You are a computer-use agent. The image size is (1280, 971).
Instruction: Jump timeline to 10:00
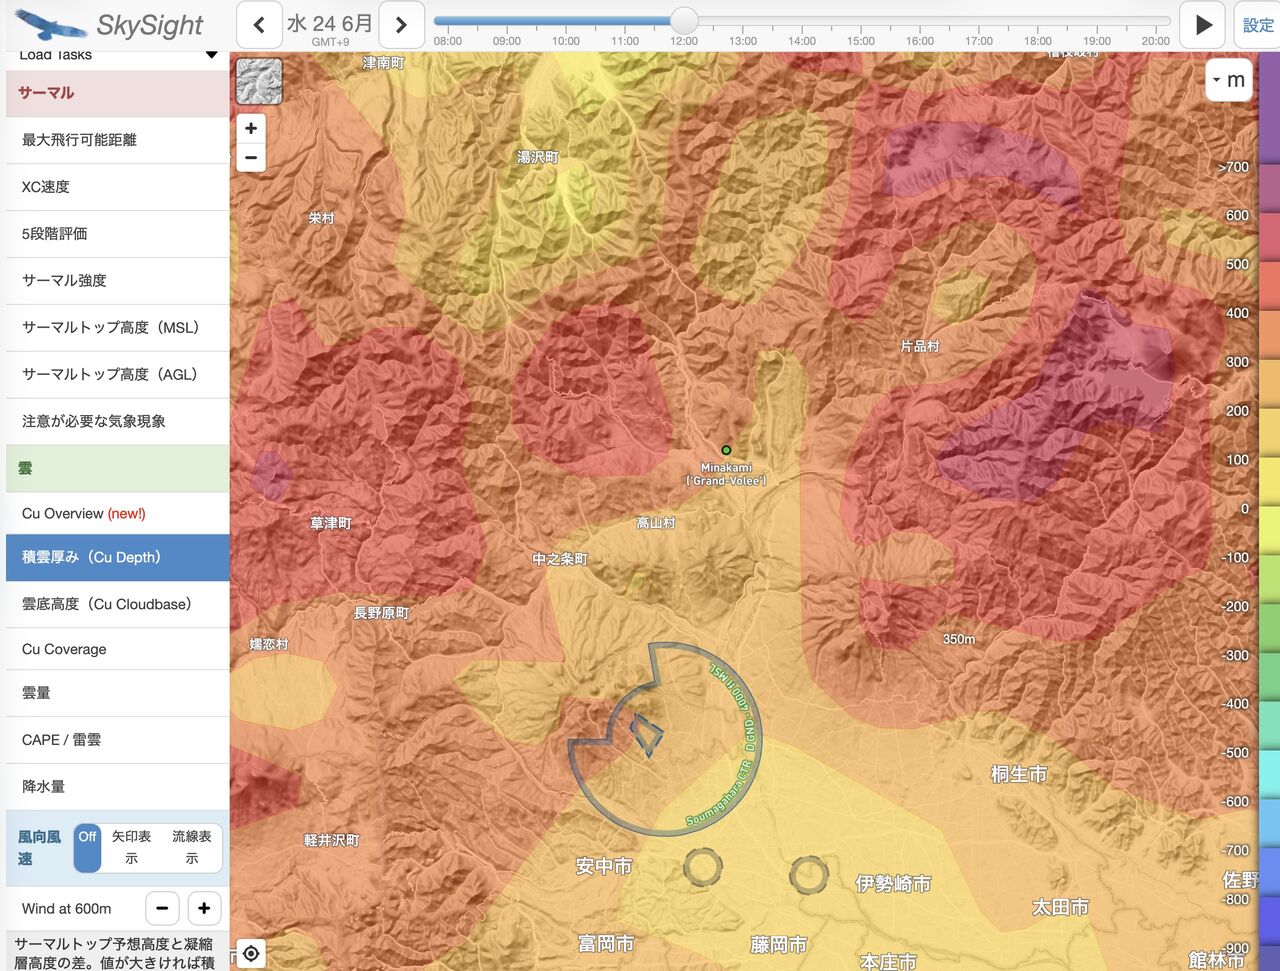(566, 41)
